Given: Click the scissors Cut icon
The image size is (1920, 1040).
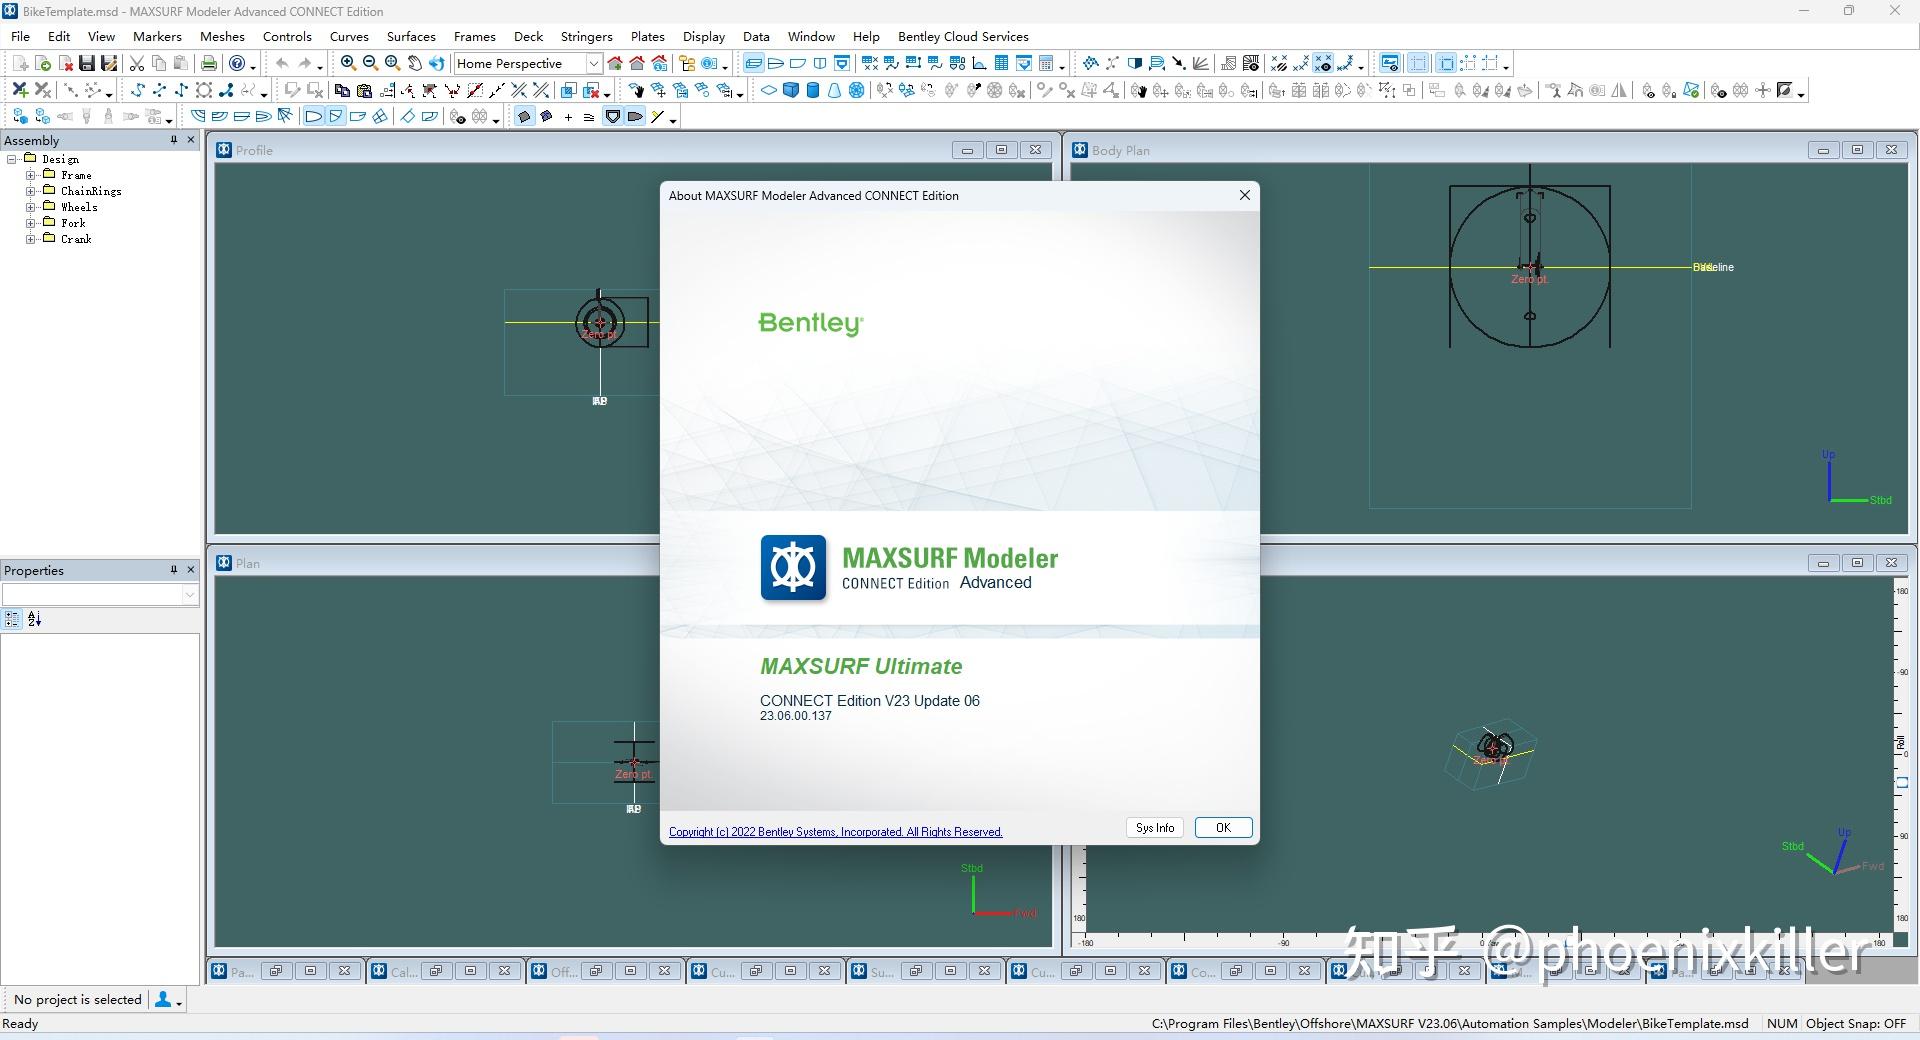Looking at the screenshot, I should [137, 62].
